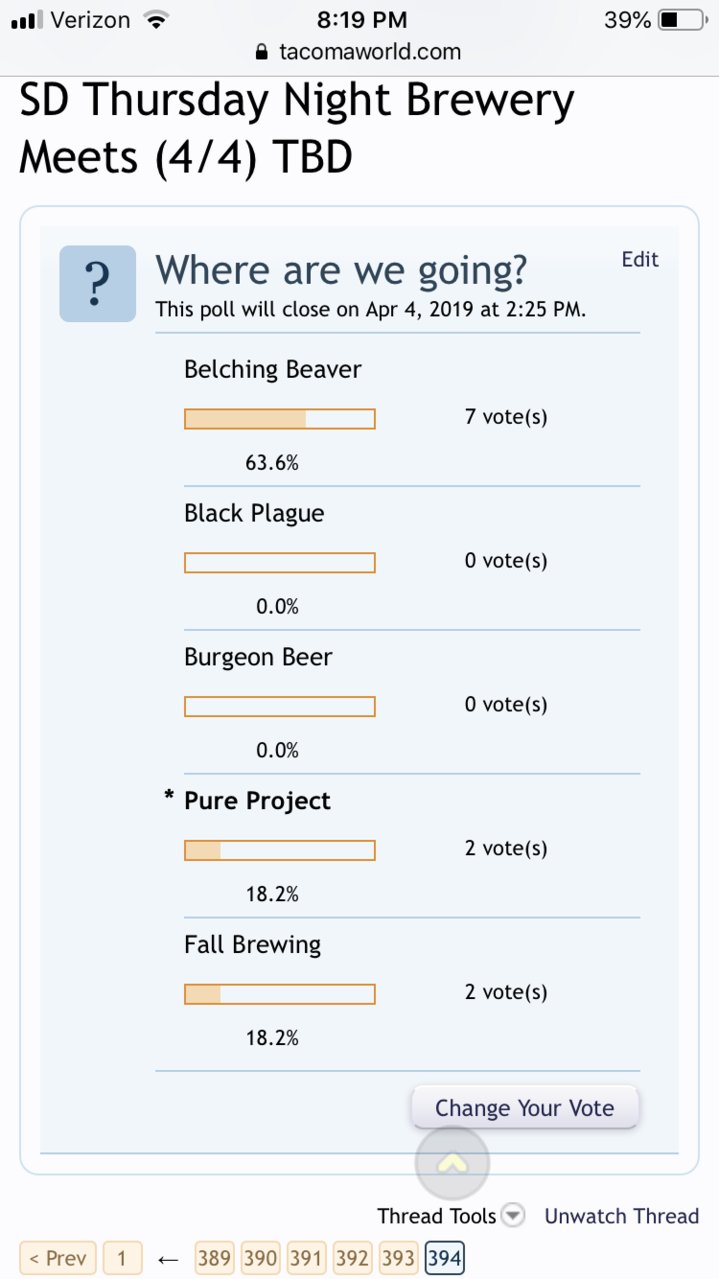
Task: Tap the battery icon in the status bar
Action: (x=681, y=19)
